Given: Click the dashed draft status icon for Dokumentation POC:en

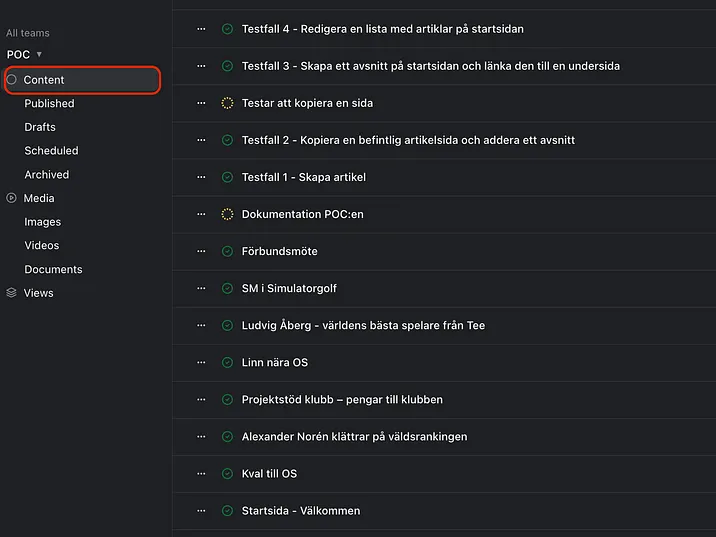Looking at the screenshot, I should click(x=227, y=214).
